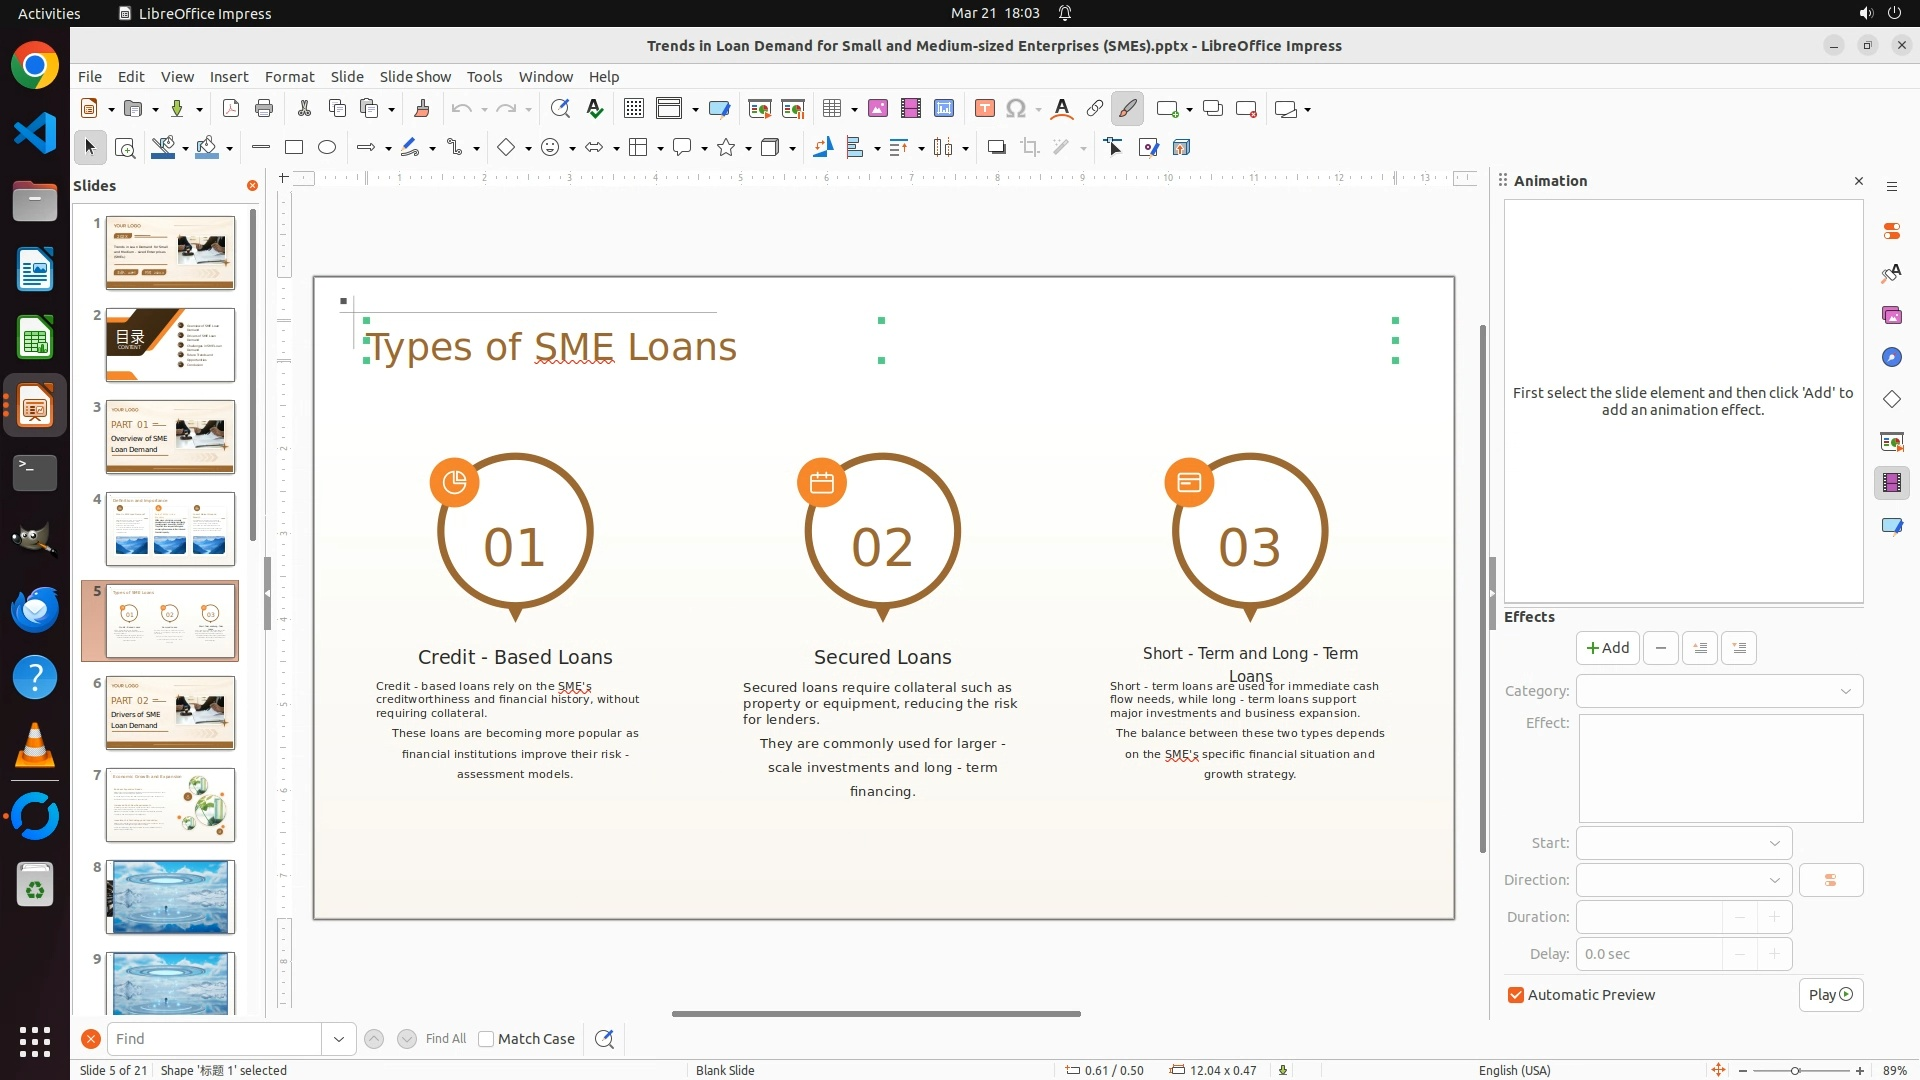Click the Start from First Slide icon
The height and width of the screenshot is (1080, 1920).
(x=760, y=109)
